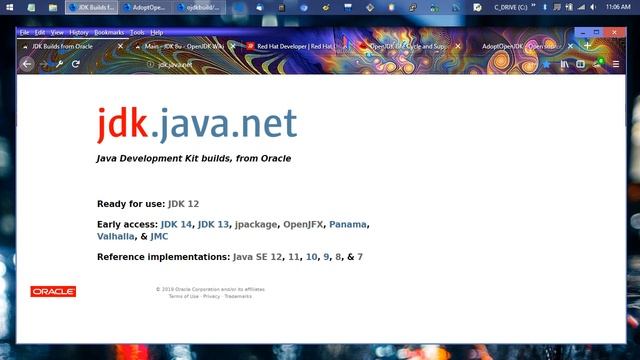Screen dimensions: 640x360
Task: Open reference implementation 8 link
Action: pos(338,257)
